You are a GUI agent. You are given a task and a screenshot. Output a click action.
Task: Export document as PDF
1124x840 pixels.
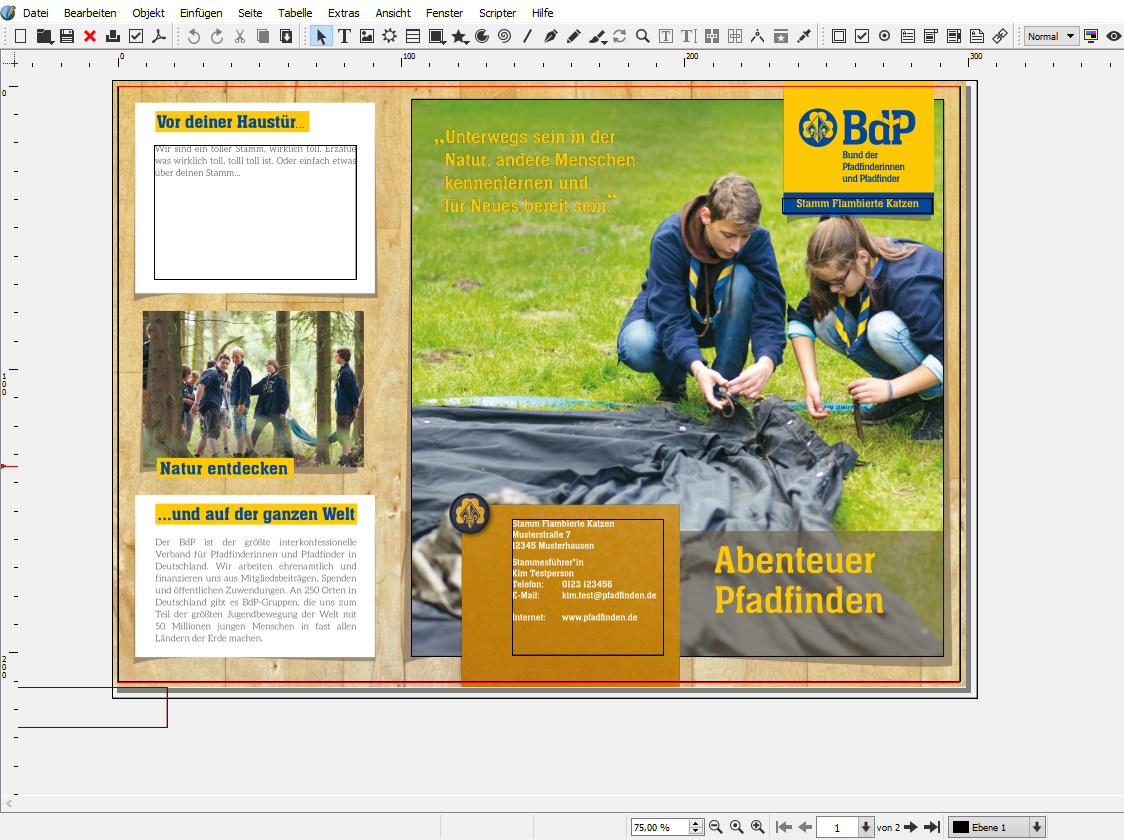pyautogui.click(x=158, y=36)
